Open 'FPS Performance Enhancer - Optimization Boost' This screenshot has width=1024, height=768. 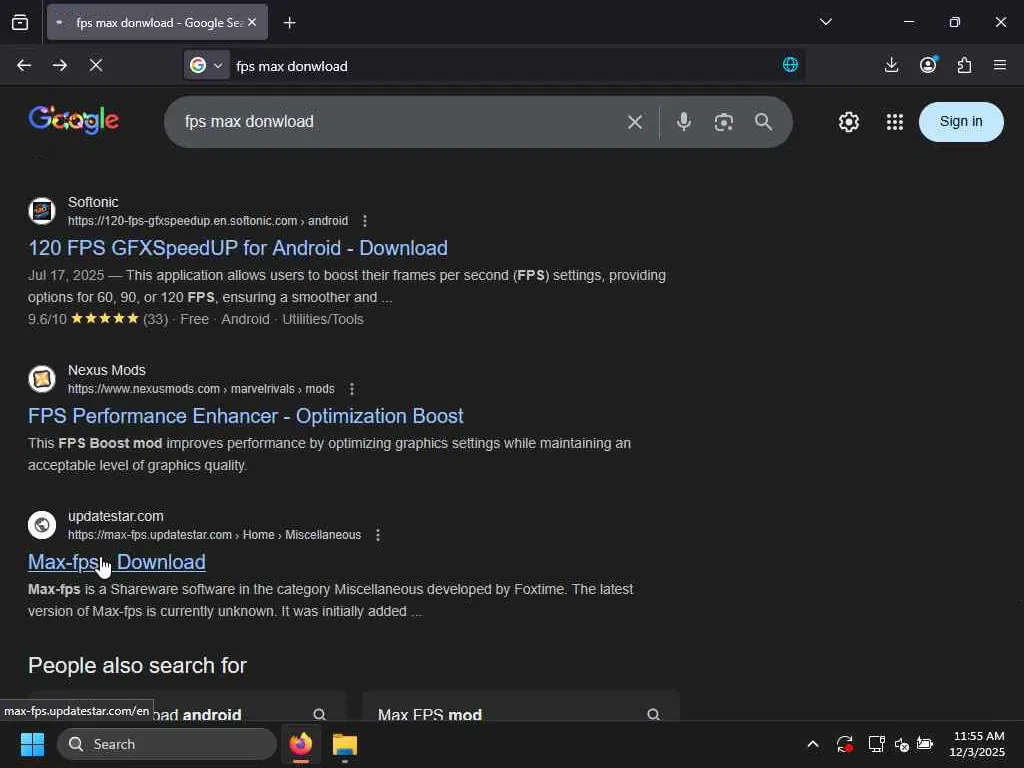pyautogui.click(x=246, y=416)
